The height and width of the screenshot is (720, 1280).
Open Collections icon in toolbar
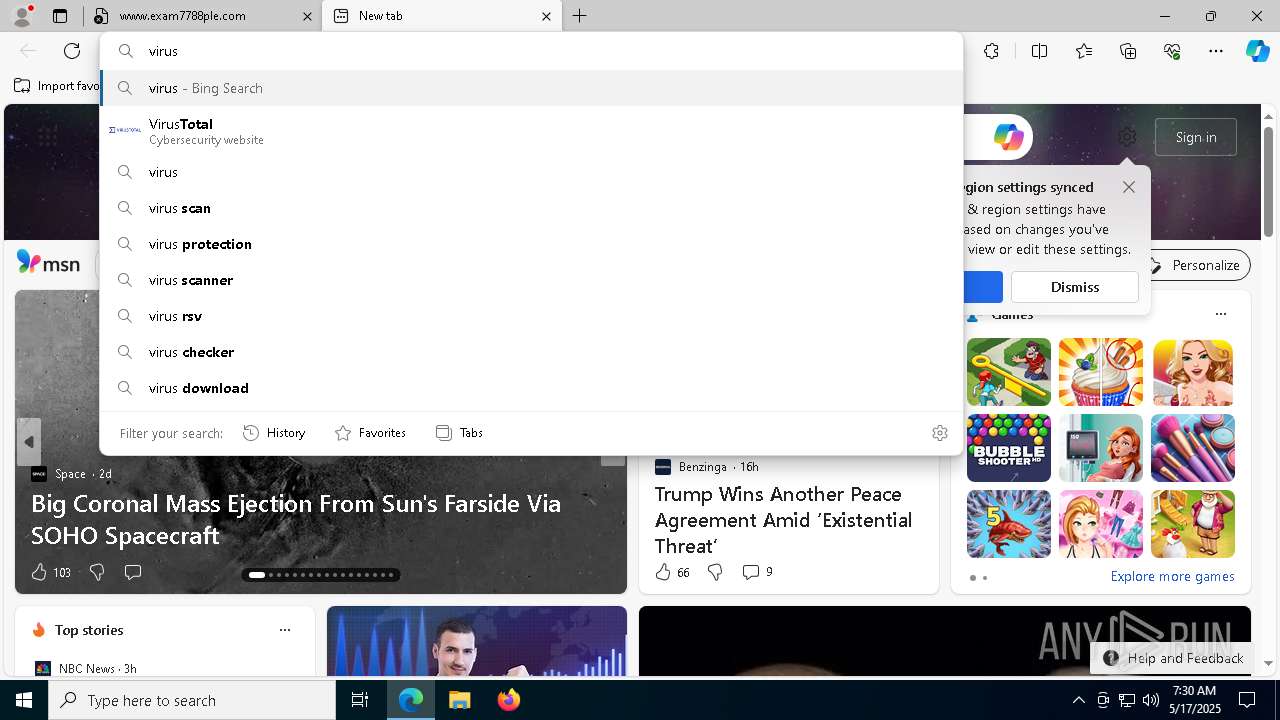[1128, 51]
